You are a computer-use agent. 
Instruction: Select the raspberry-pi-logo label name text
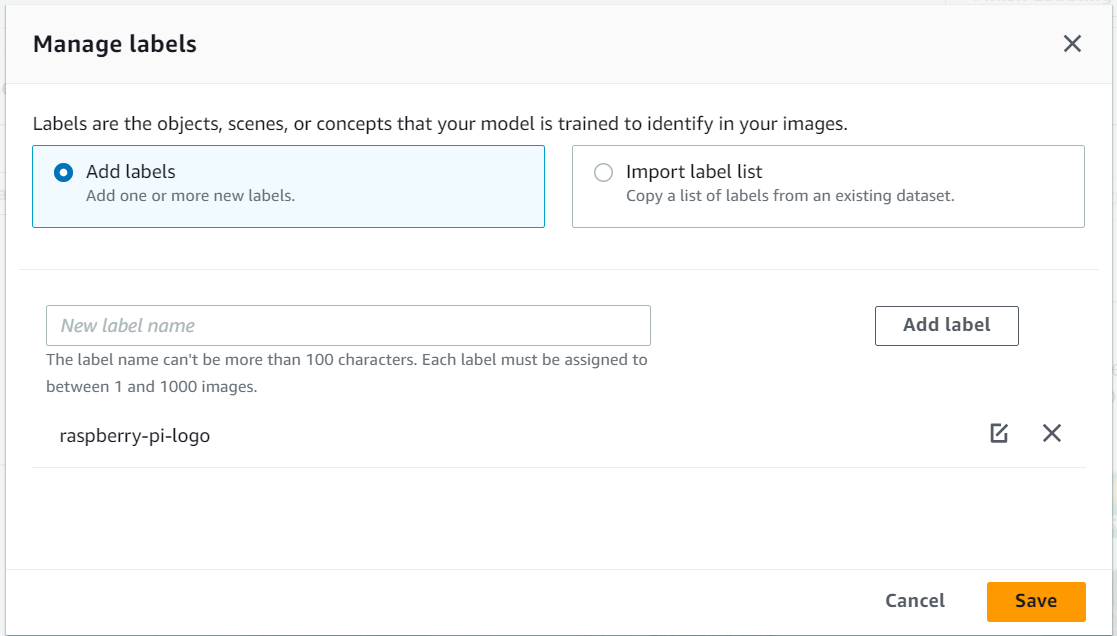pyautogui.click(x=135, y=436)
